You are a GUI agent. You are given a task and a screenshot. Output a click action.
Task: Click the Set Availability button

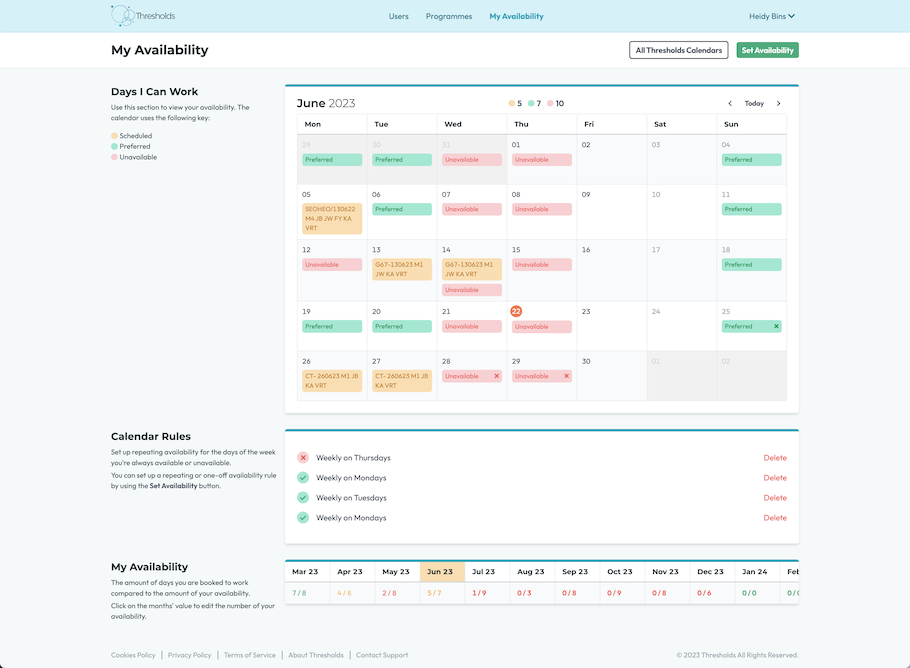click(x=767, y=50)
